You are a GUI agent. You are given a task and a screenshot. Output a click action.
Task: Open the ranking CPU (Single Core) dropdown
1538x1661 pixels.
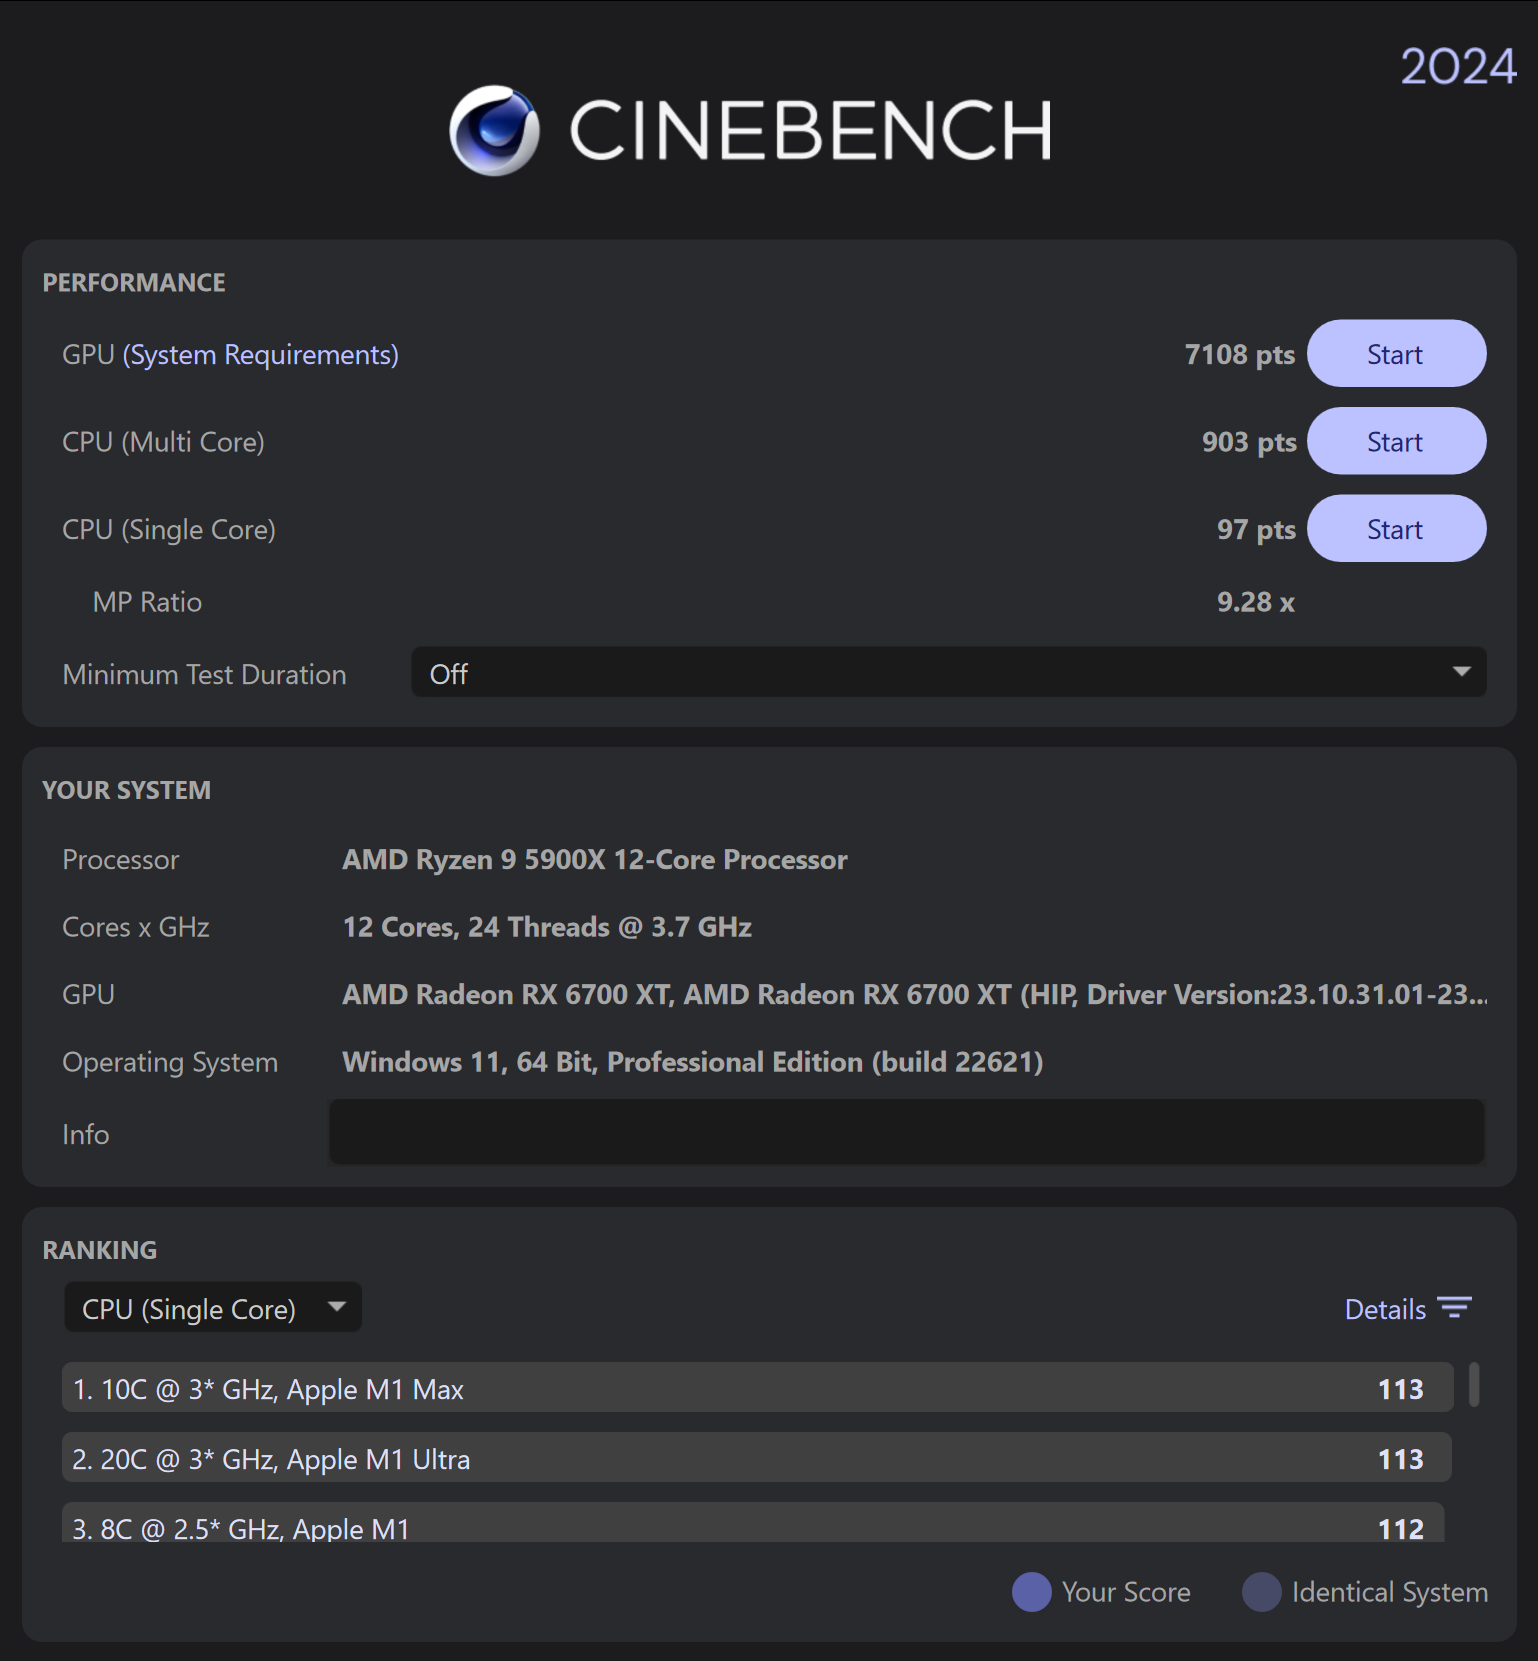(213, 1308)
